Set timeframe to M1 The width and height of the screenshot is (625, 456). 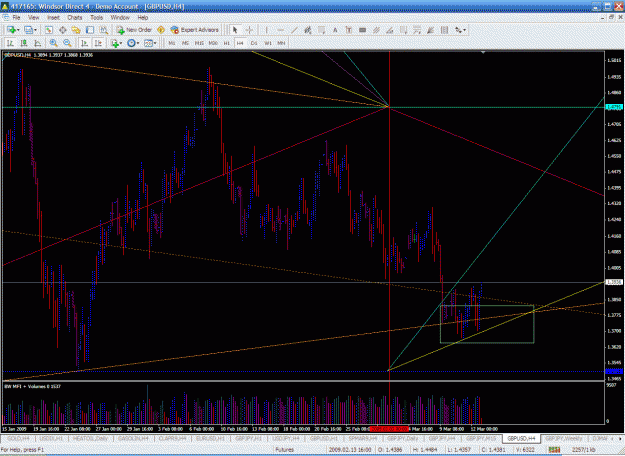[x=172, y=43]
